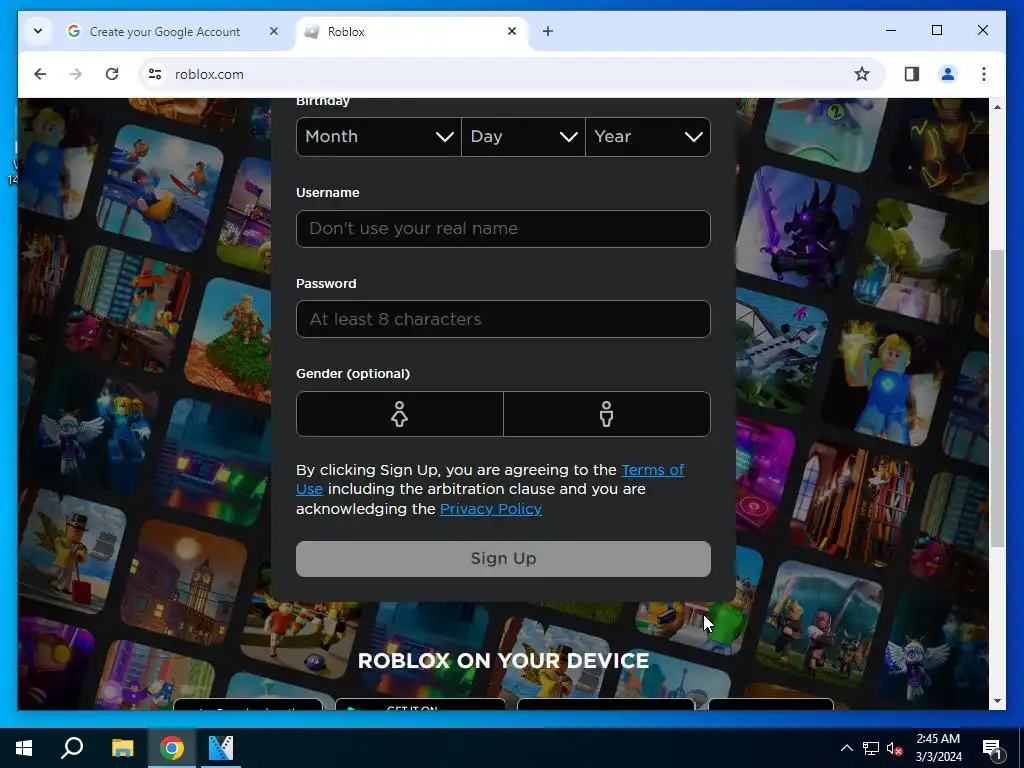The height and width of the screenshot is (768, 1024).
Task: Open Chrome's three-dot menu
Action: pyautogui.click(x=984, y=74)
